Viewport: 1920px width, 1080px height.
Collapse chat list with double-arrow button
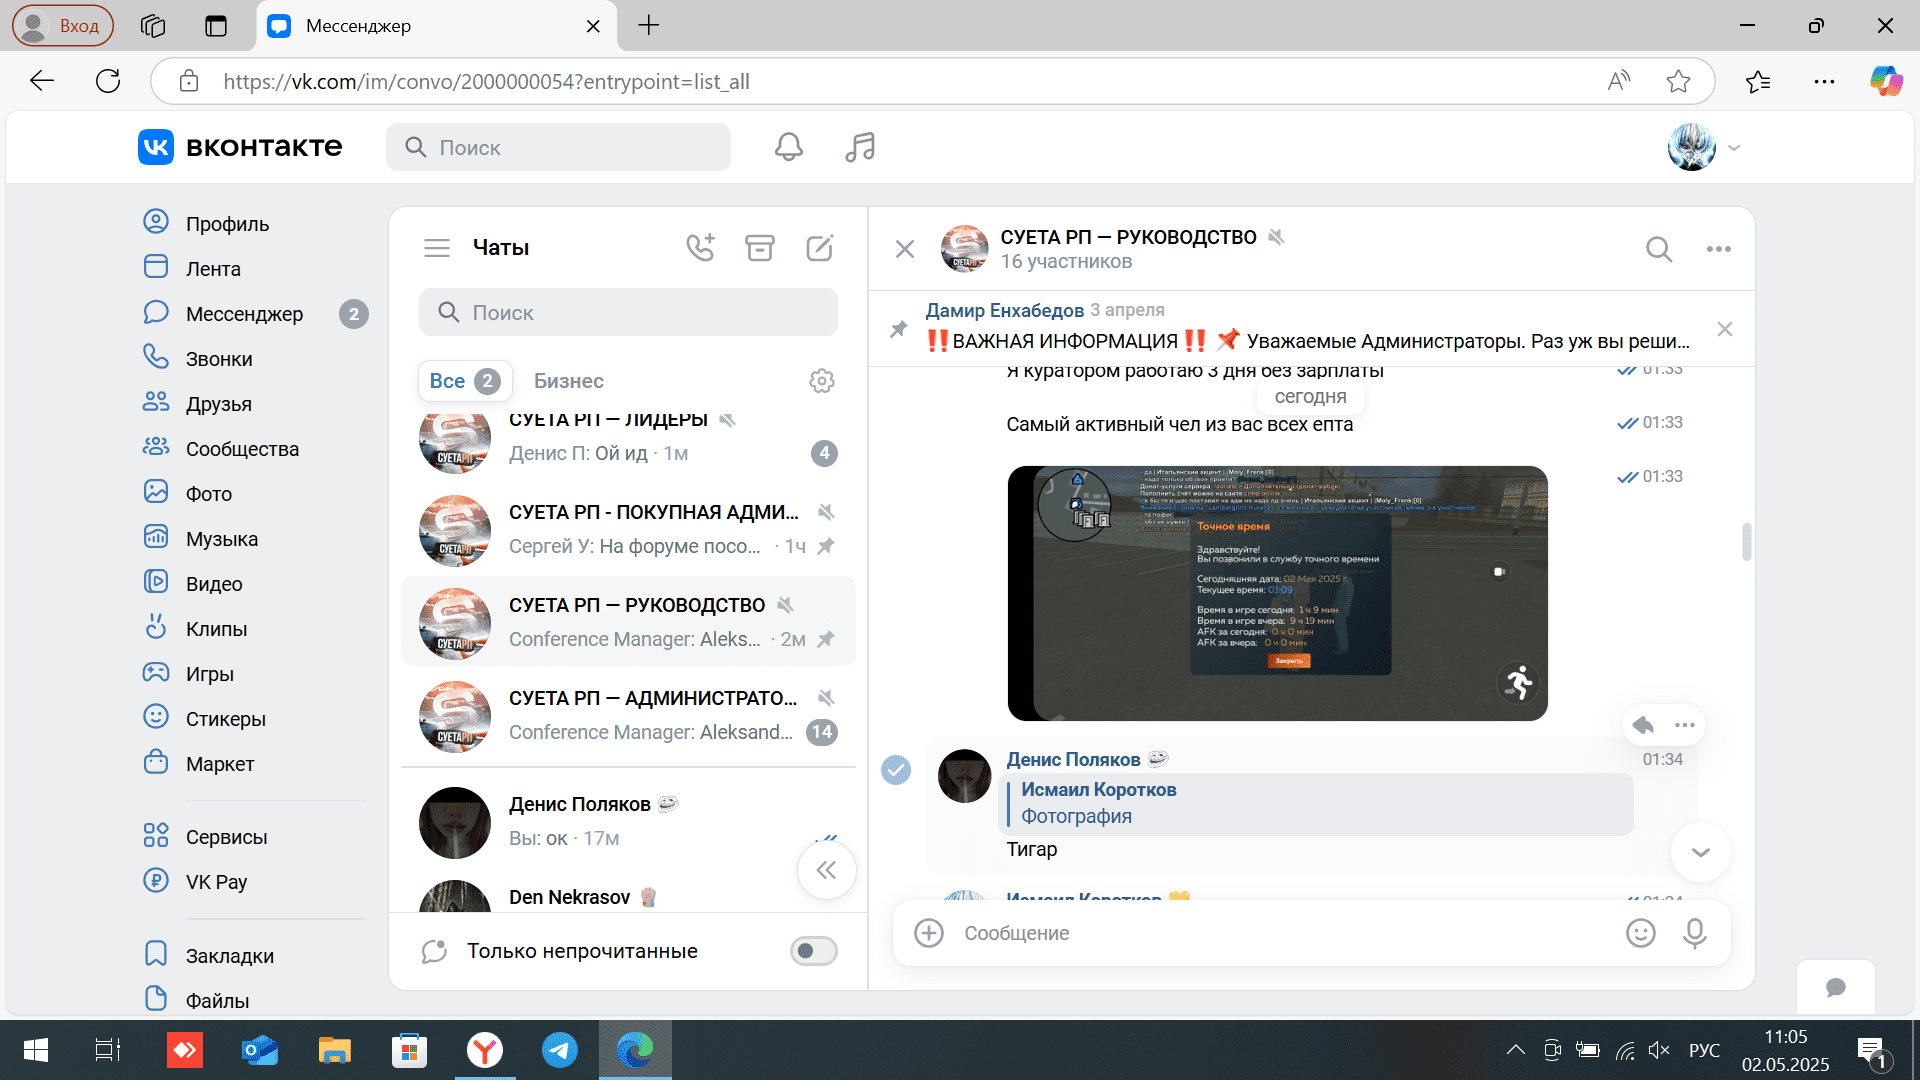point(826,870)
